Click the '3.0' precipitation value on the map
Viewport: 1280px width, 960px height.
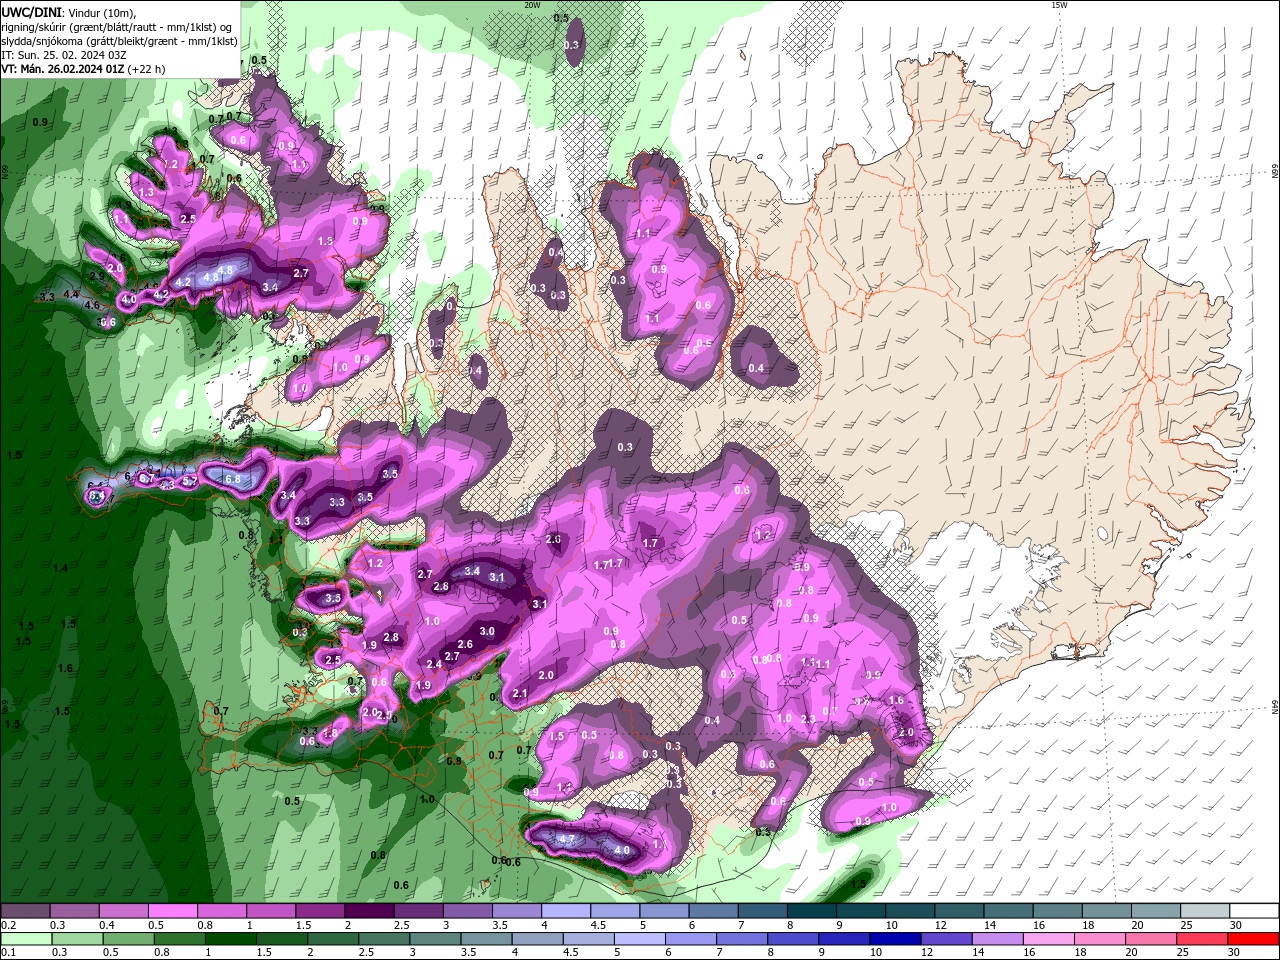coord(487,631)
